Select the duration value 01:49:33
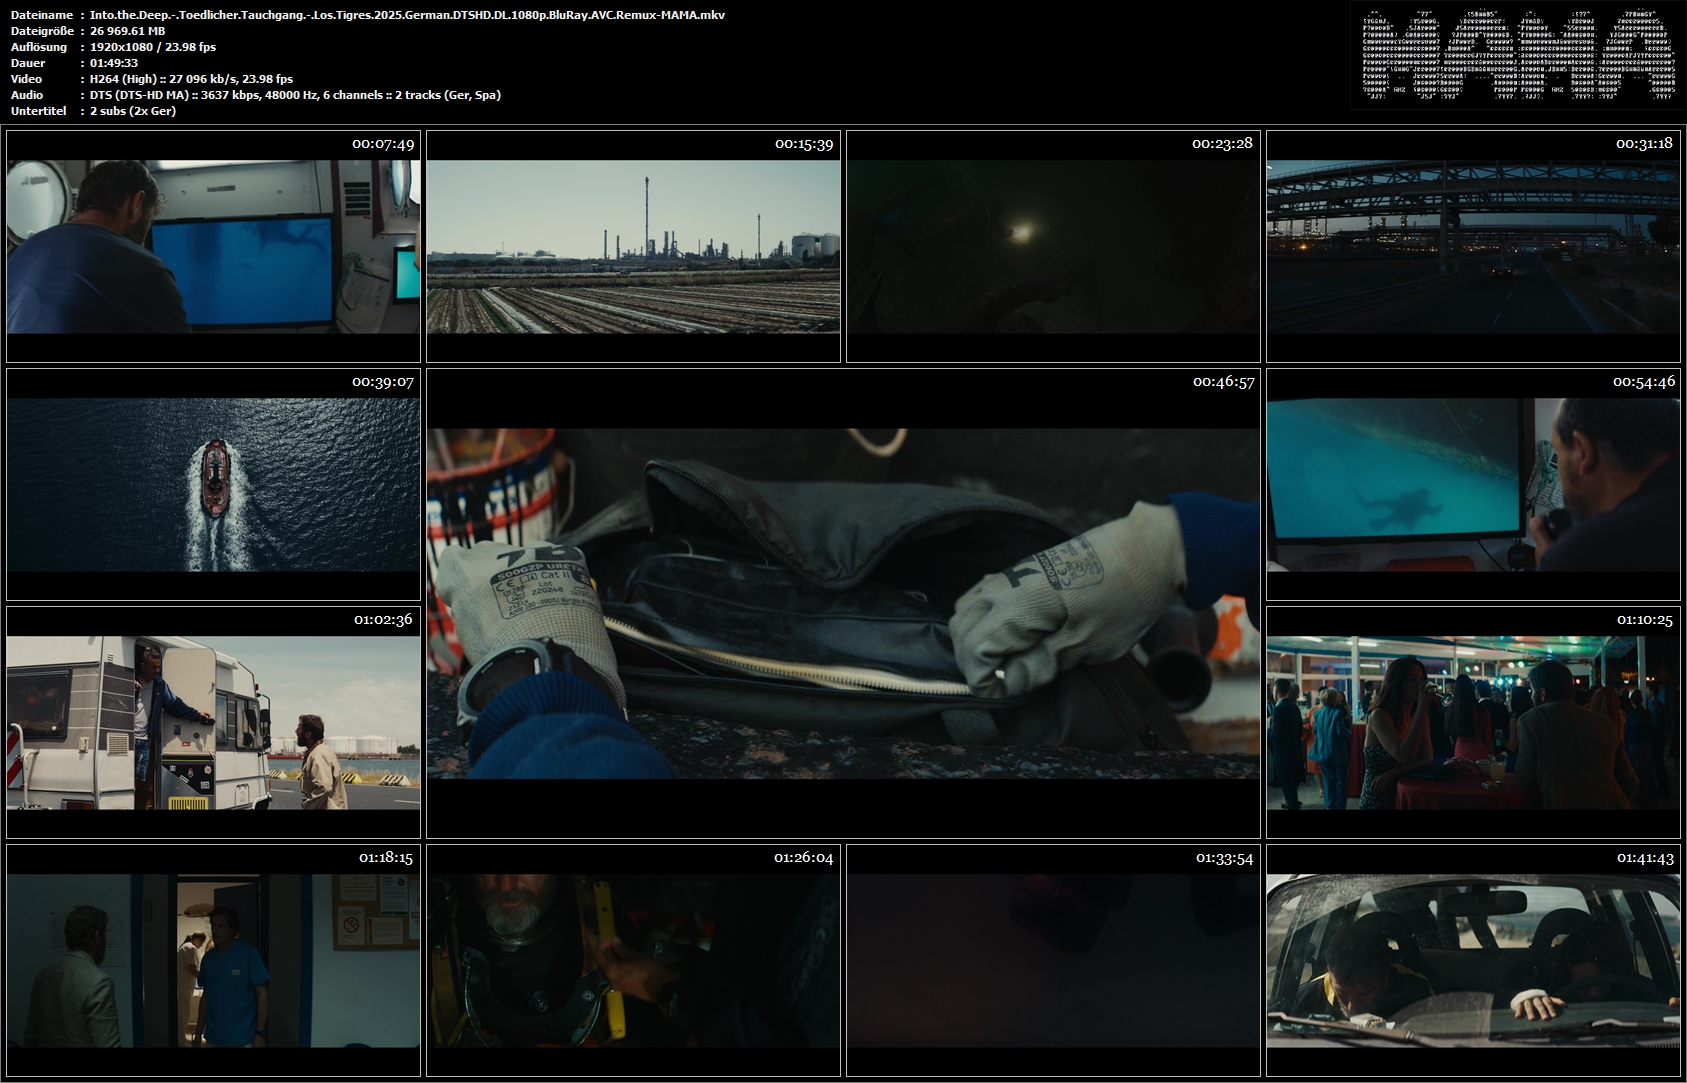1687x1083 pixels. tap(114, 63)
